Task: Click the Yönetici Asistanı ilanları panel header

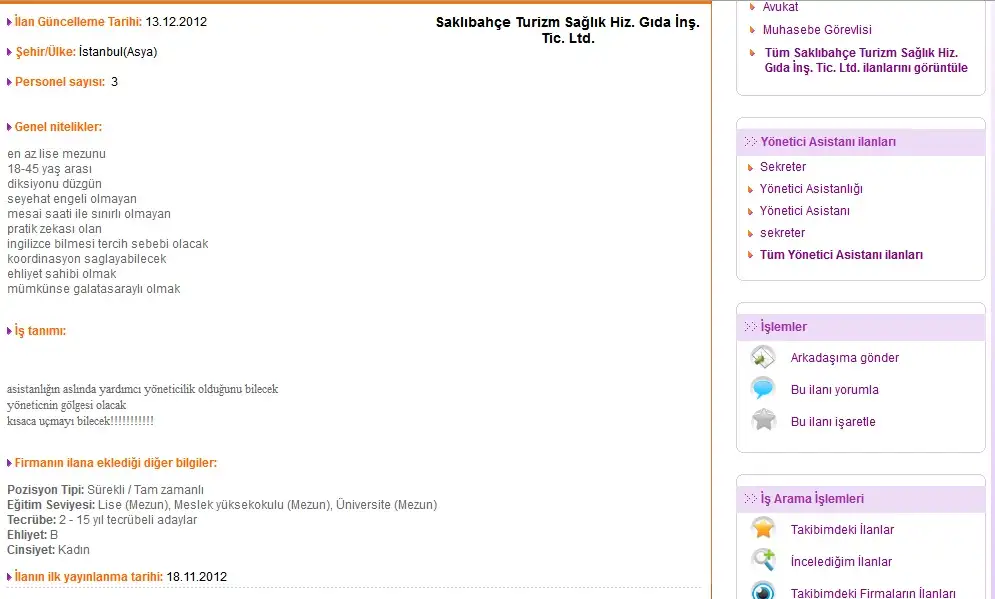Action: point(860,142)
